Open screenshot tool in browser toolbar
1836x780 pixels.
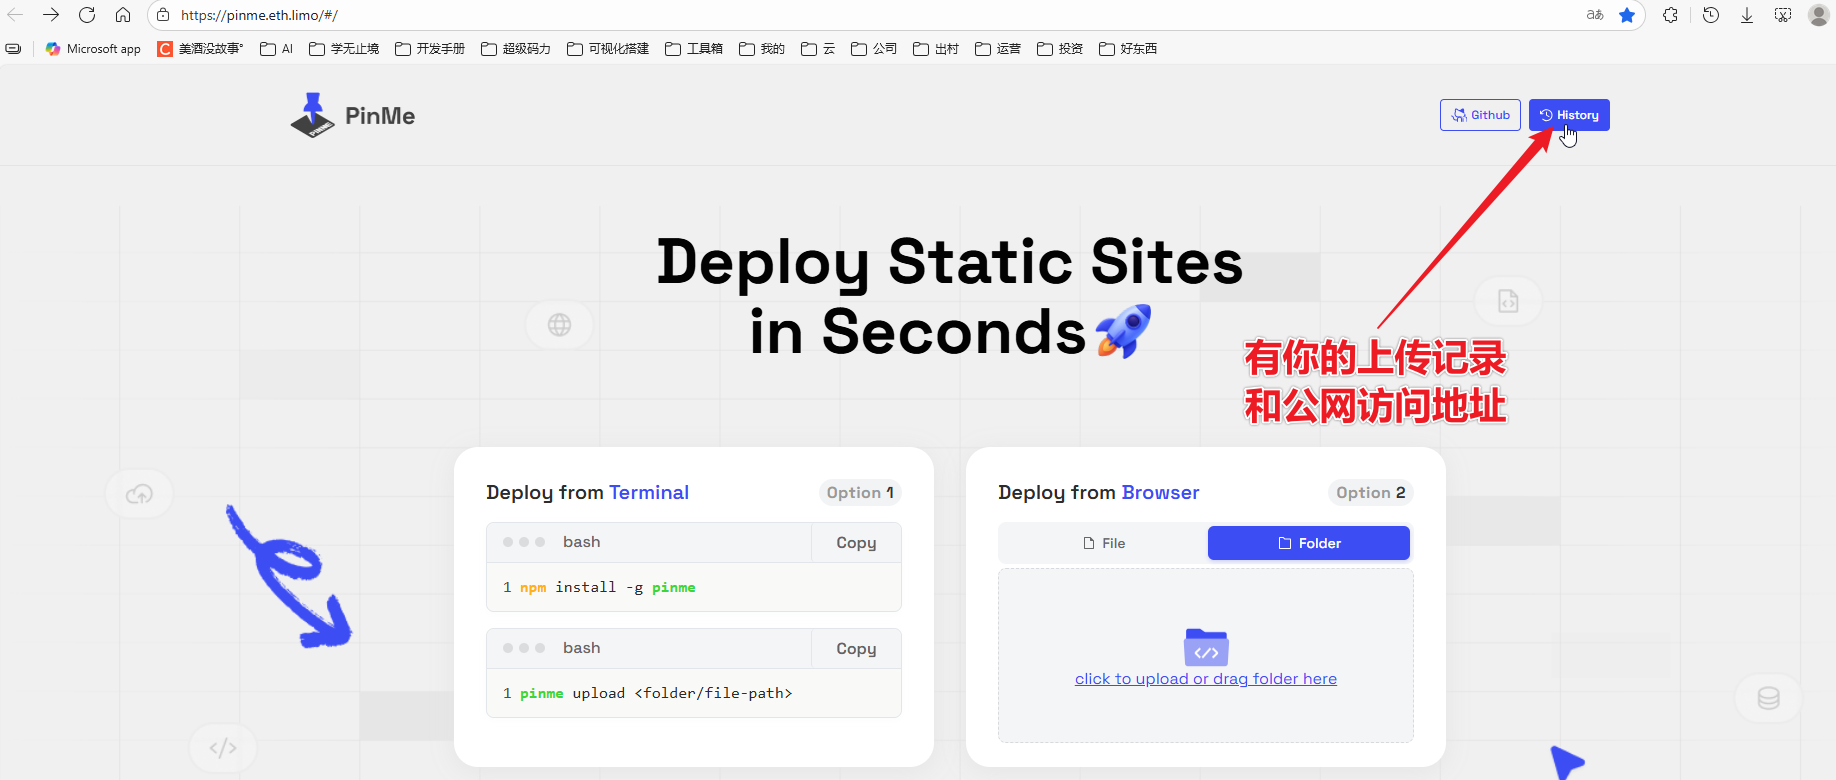(x=1783, y=15)
